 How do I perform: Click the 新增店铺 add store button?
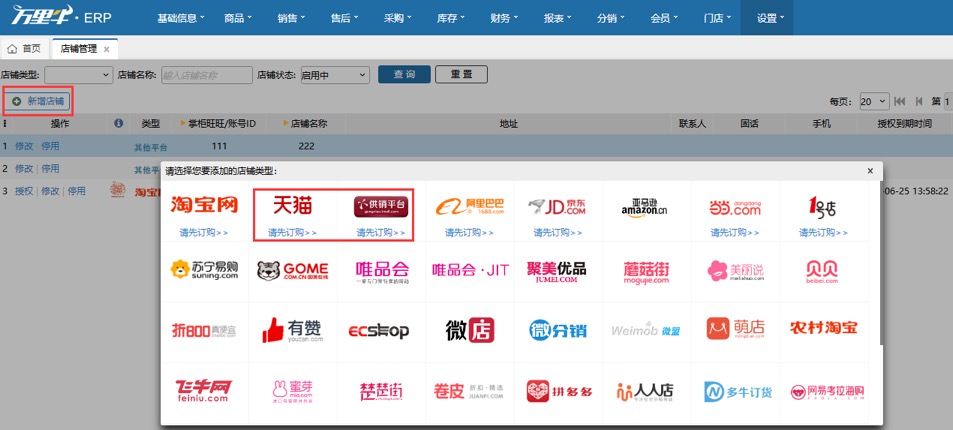click(38, 101)
